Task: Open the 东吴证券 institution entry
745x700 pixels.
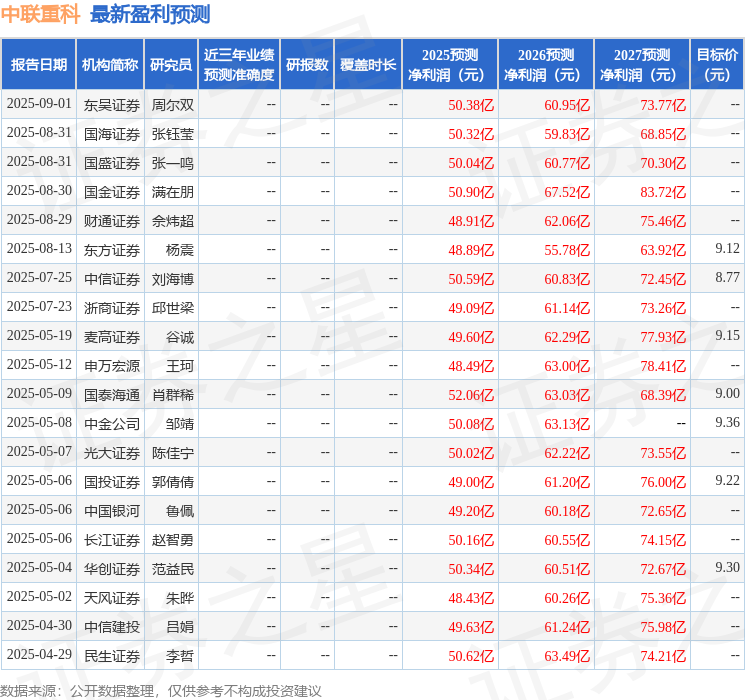Action: (x=112, y=105)
